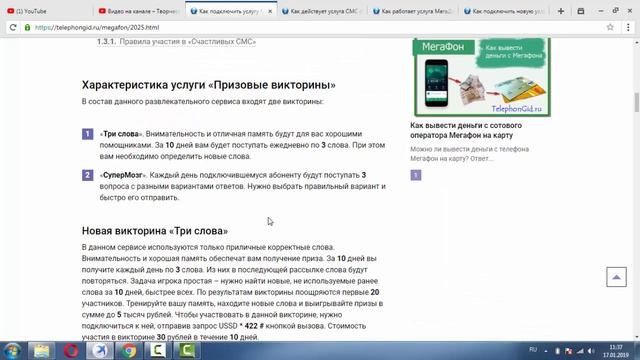
Task: Click the taskbar clock showing 11:37
Action: pyautogui.click(x=616, y=351)
